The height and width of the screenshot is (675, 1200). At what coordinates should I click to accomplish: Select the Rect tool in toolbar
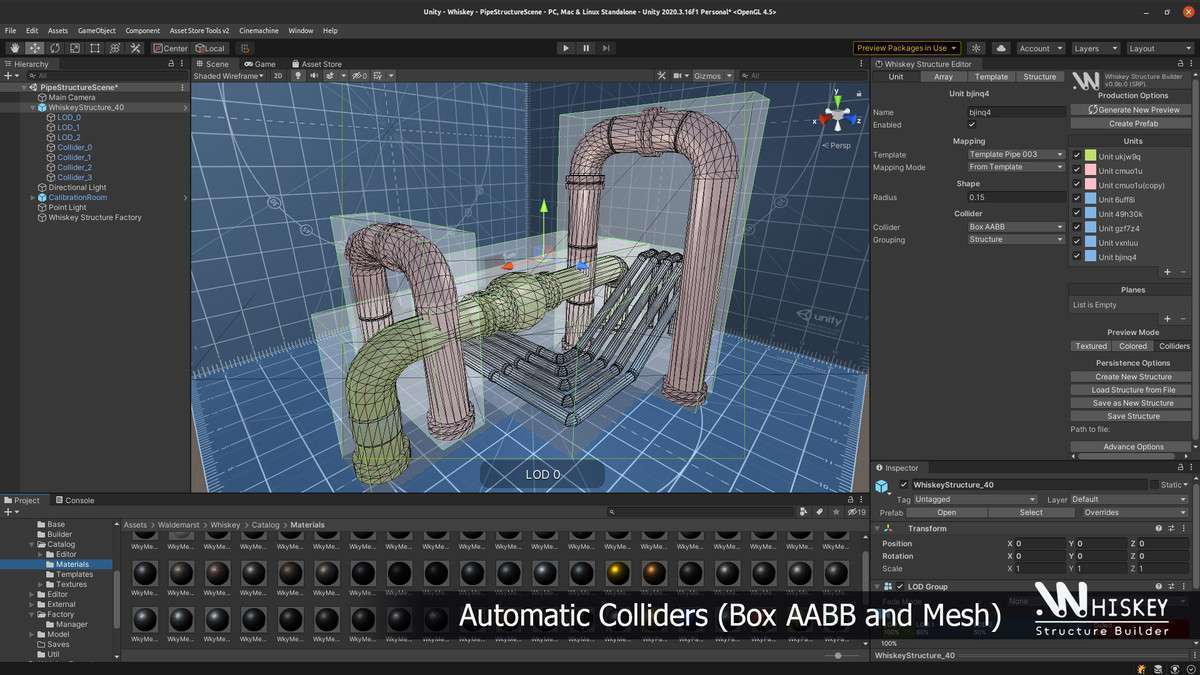94,48
